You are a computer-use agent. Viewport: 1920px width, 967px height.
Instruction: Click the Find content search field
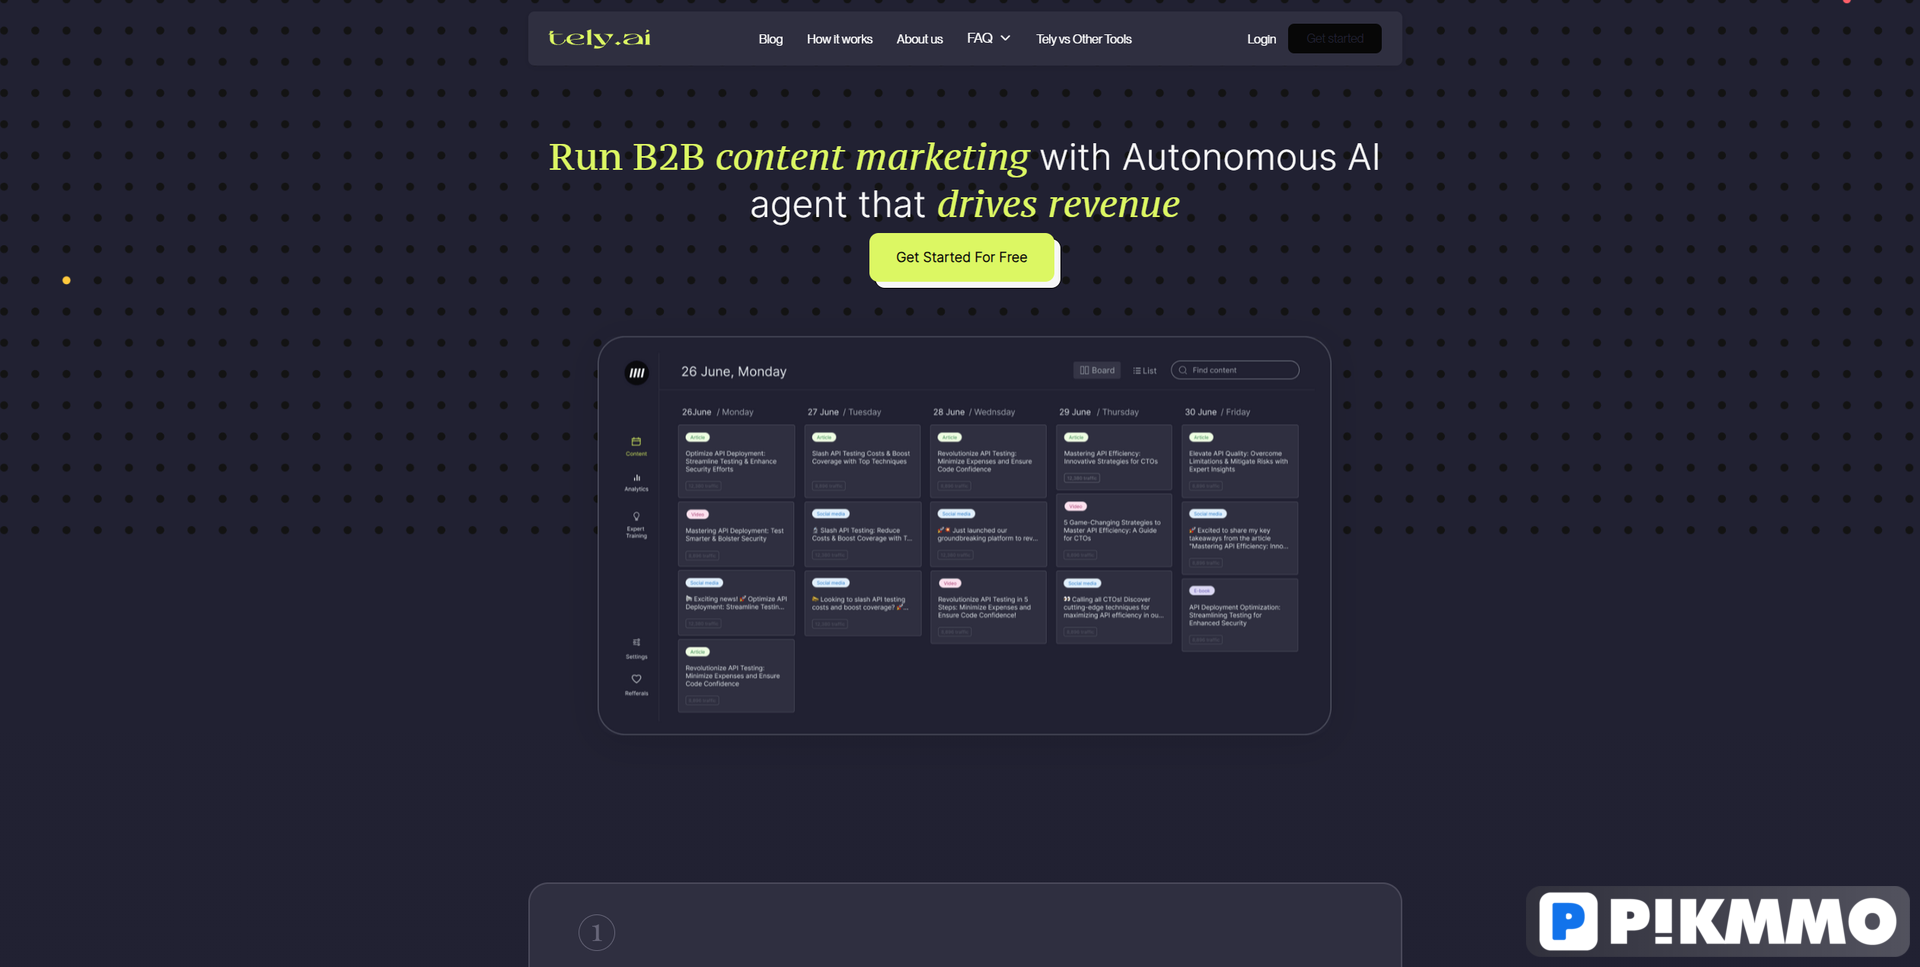1235,370
